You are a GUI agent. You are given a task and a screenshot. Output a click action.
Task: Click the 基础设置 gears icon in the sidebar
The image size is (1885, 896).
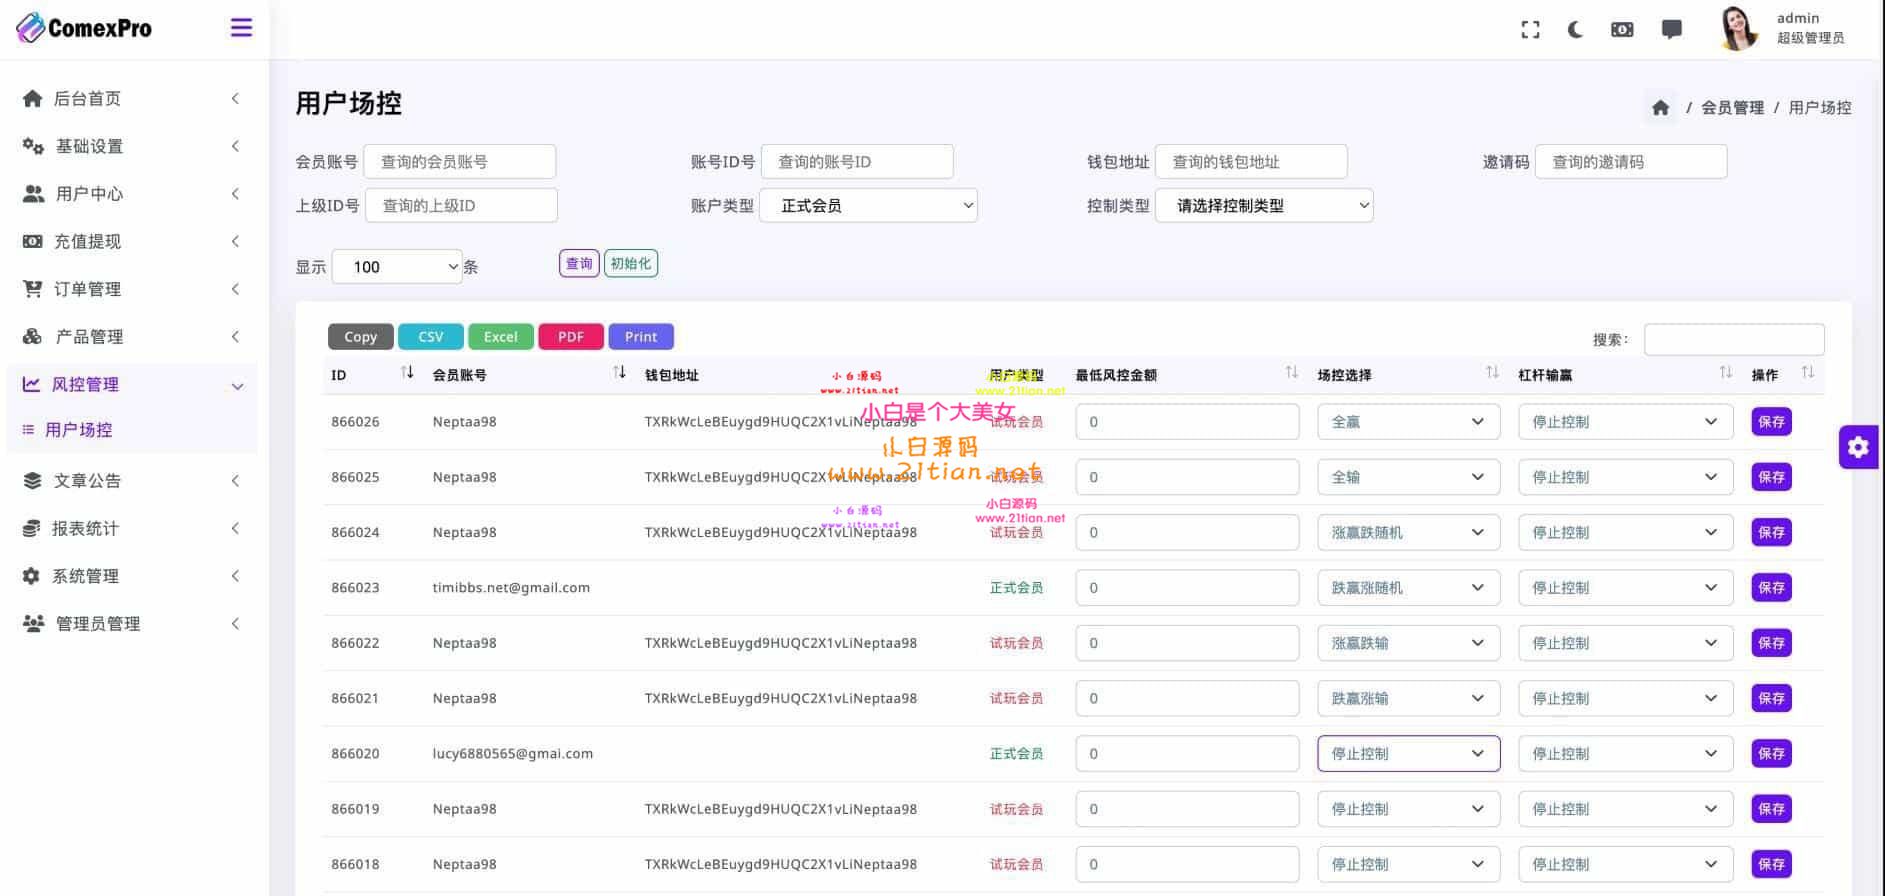(33, 146)
